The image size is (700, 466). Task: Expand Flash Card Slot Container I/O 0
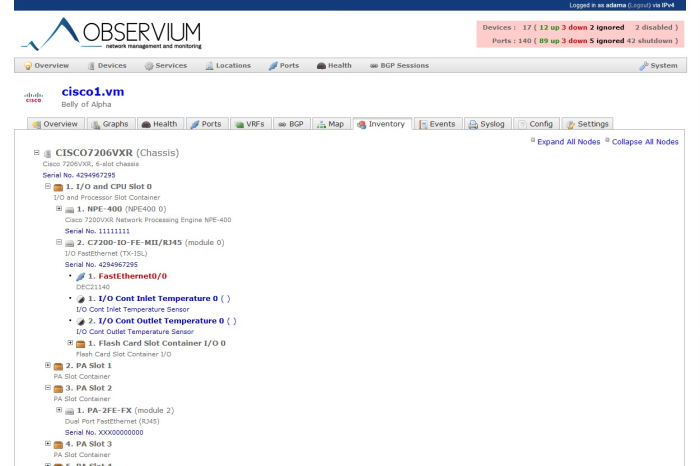pos(70,343)
